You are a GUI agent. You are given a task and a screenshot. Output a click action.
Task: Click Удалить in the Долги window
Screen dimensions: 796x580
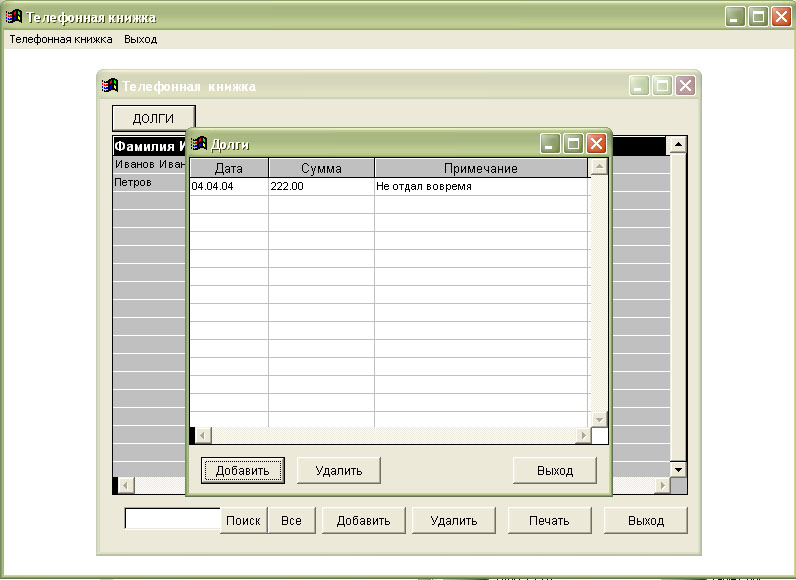pyautogui.click(x=339, y=470)
